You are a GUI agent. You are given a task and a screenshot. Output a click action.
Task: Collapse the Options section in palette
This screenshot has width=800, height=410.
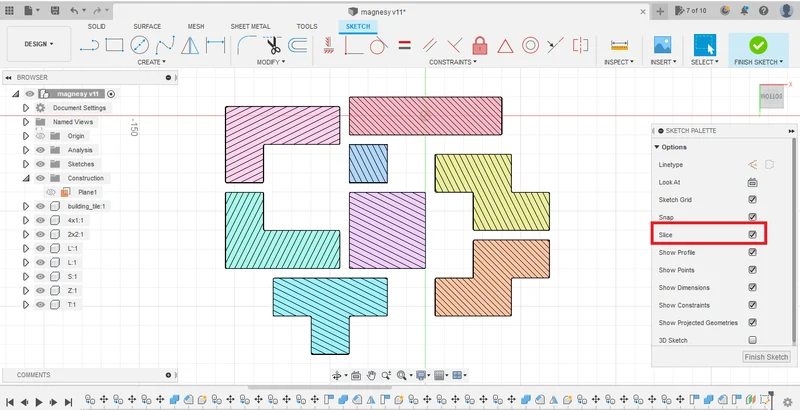pos(657,147)
